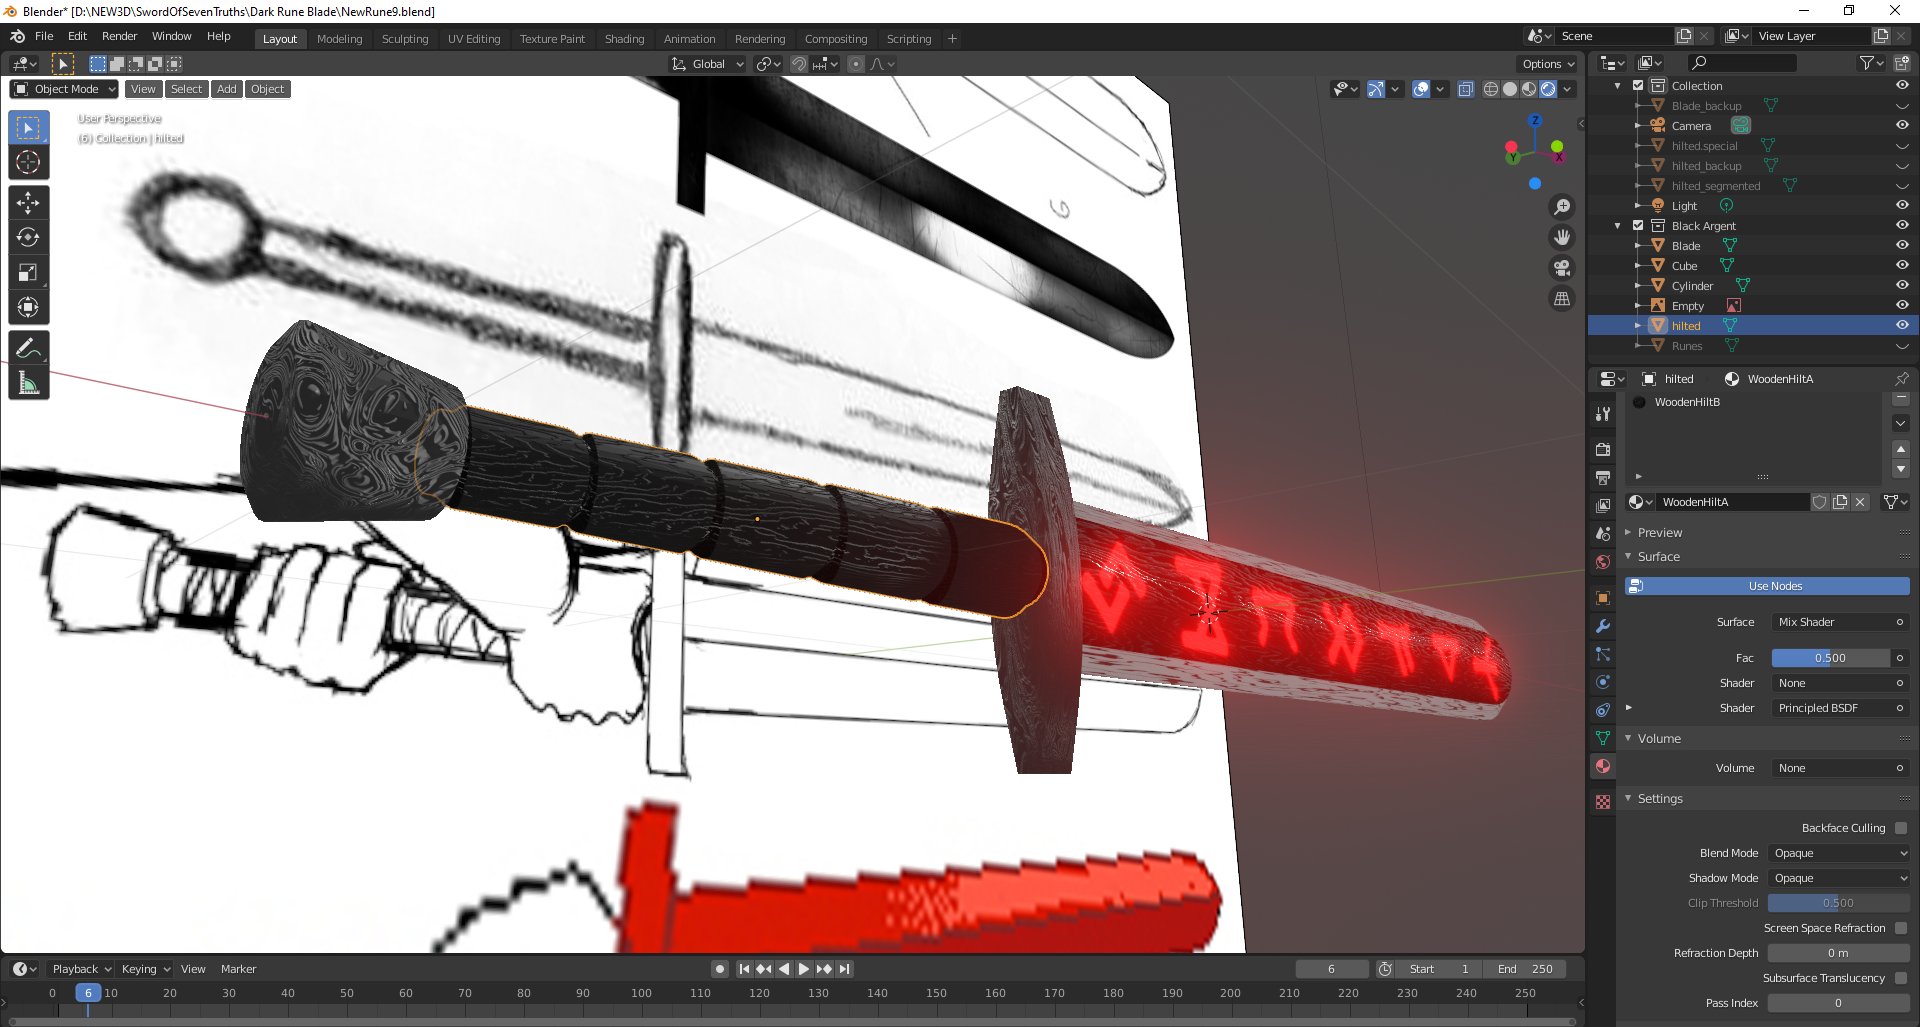This screenshot has height=1027, width=1920.
Task: Switch to rendered viewport shading
Action: click(x=1548, y=89)
